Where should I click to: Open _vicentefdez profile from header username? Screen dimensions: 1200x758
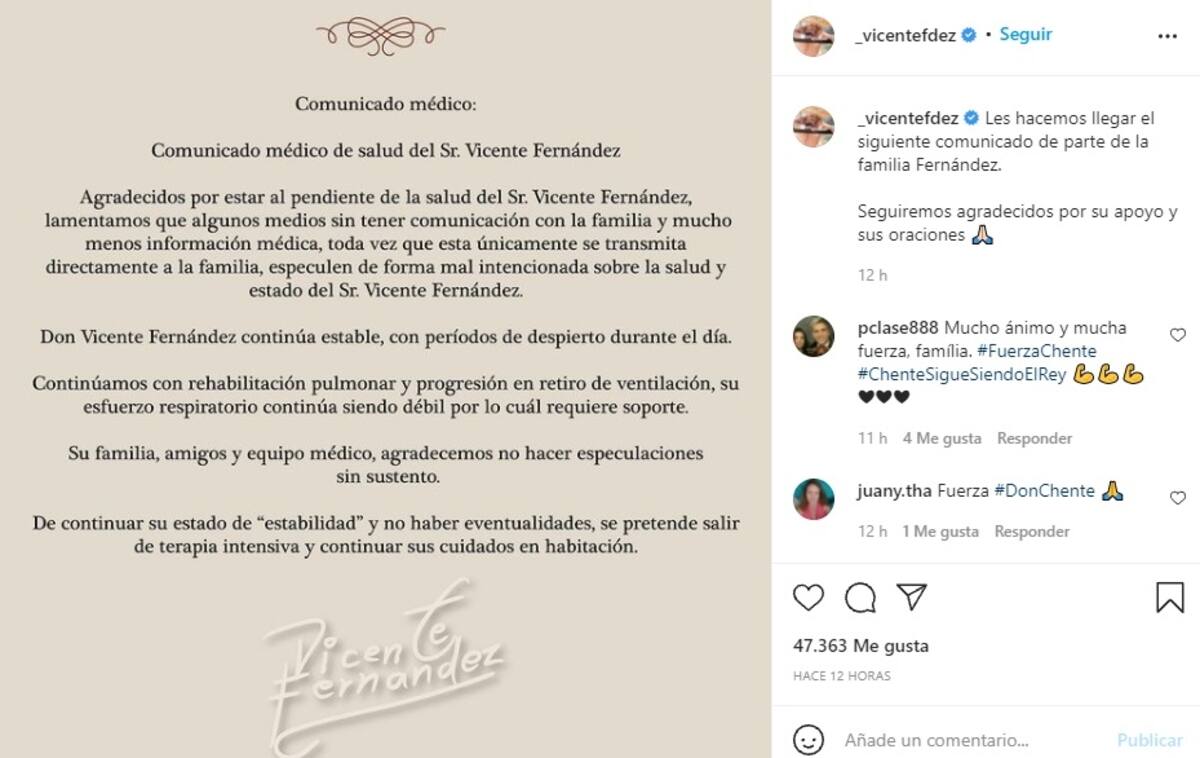tap(907, 35)
